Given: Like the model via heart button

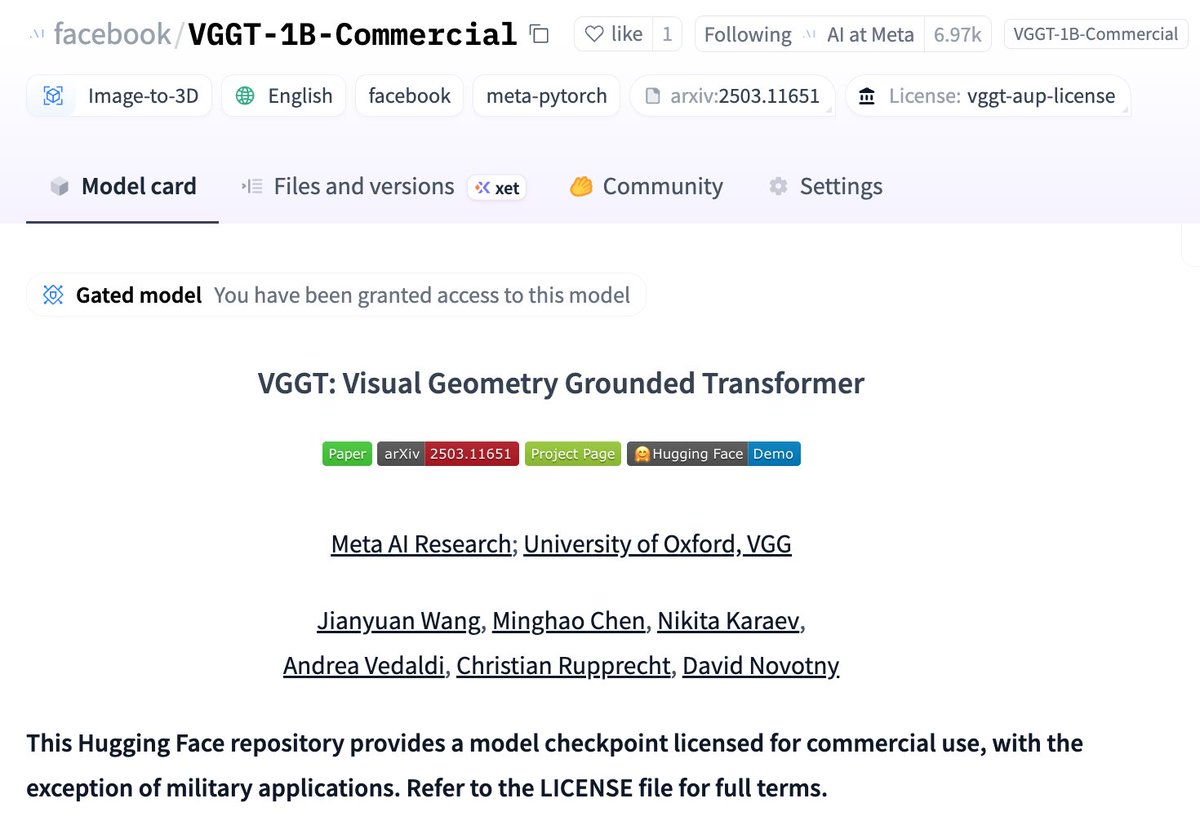Looking at the screenshot, I should tap(614, 34).
